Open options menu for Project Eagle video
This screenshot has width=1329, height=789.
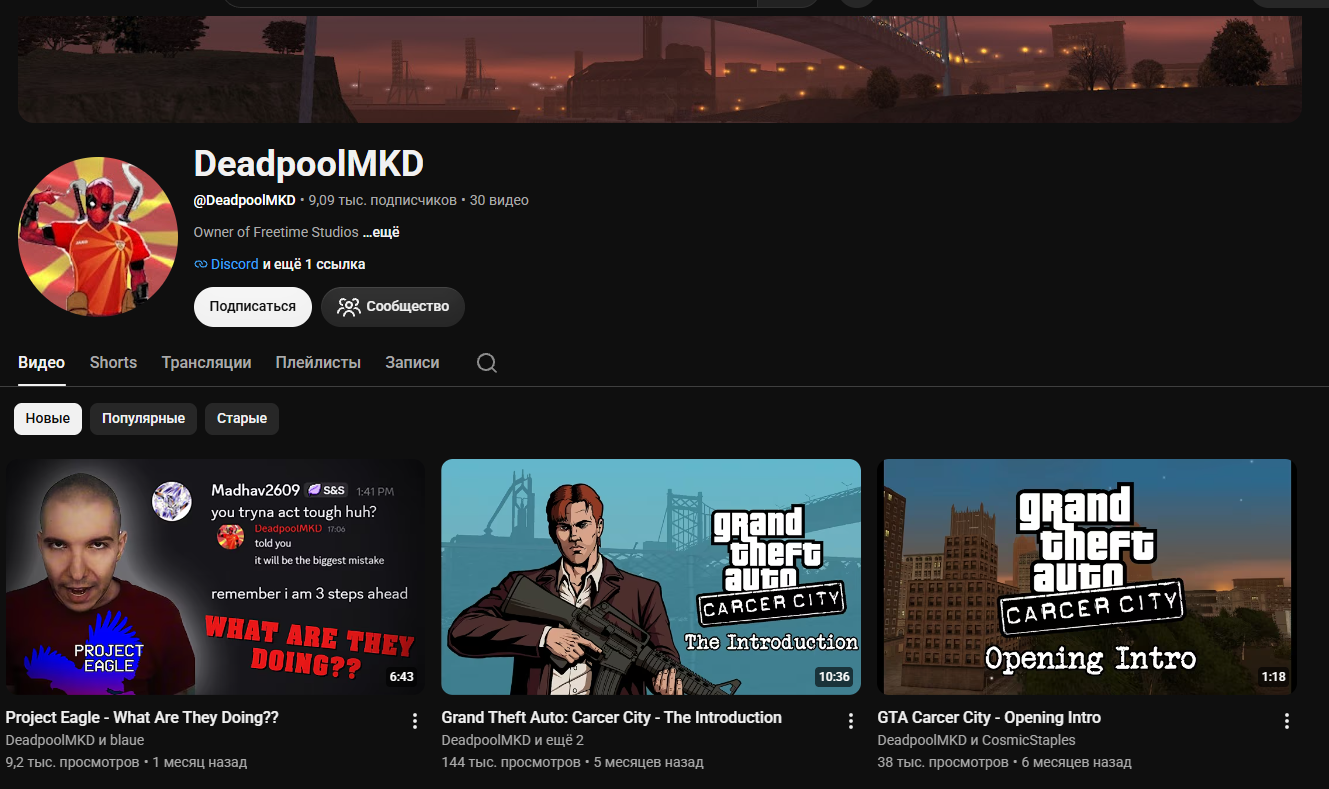pos(415,721)
